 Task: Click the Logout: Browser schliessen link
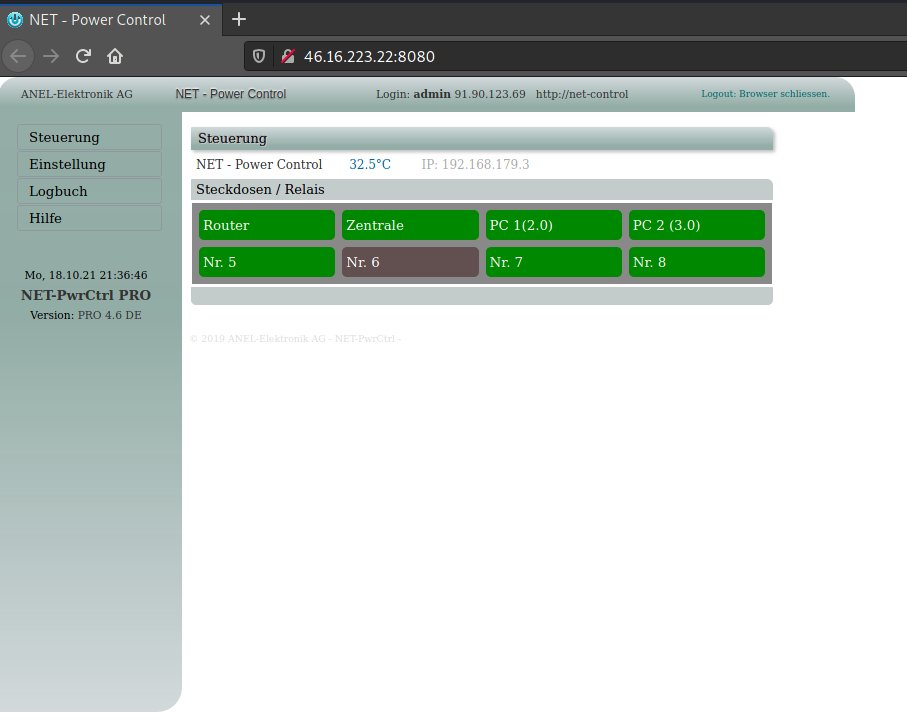[x=765, y=94]
